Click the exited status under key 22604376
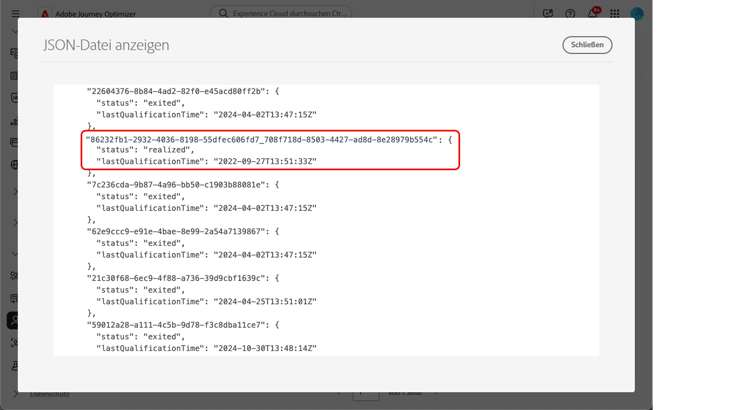The height and width of the screenshot is (410, 750). [140, 103]
